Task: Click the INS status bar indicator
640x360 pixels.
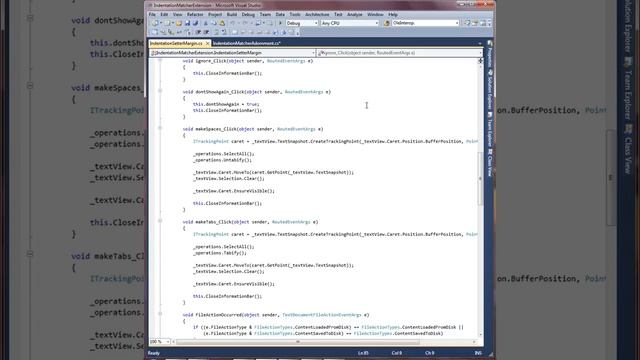Action: click(x=478, y=353)
